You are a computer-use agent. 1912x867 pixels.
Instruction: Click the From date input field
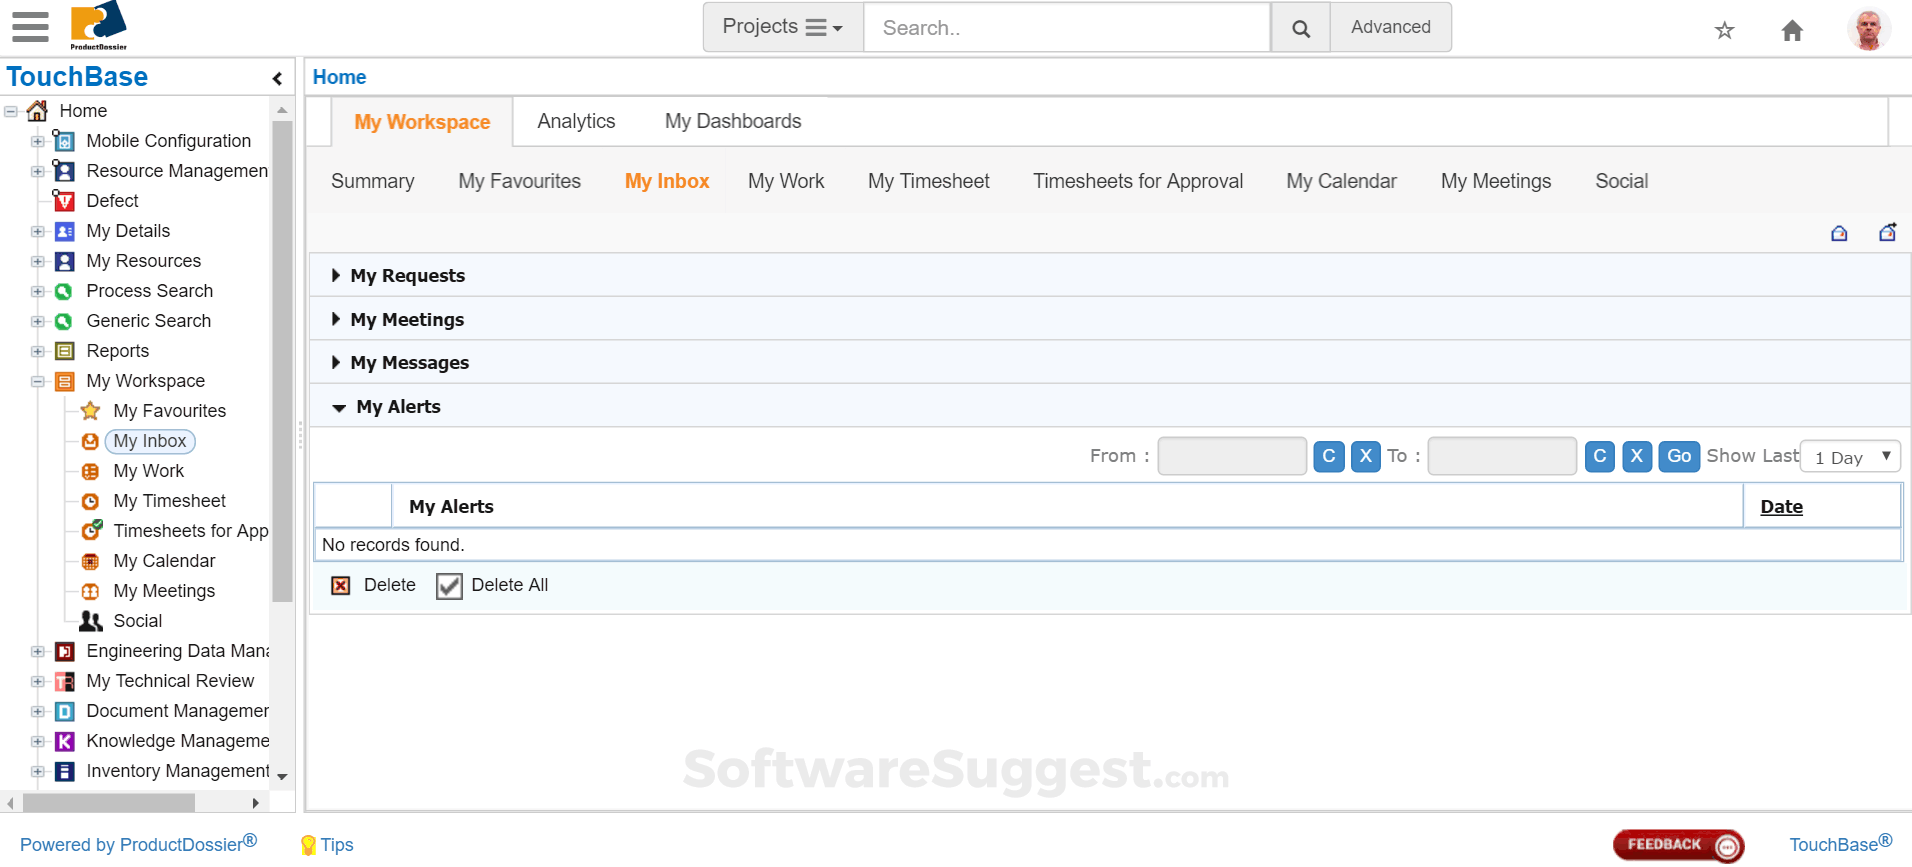click(1232, 456)
